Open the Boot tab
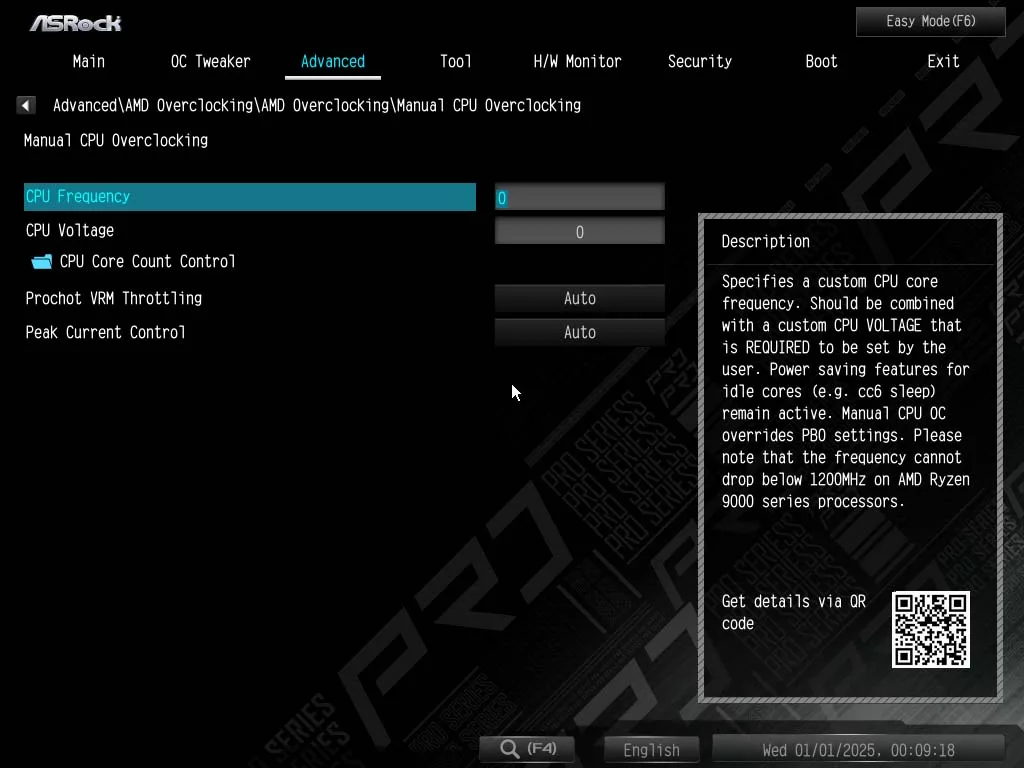This screenshot has width=1024, height=768. click(x=821, y=61)
